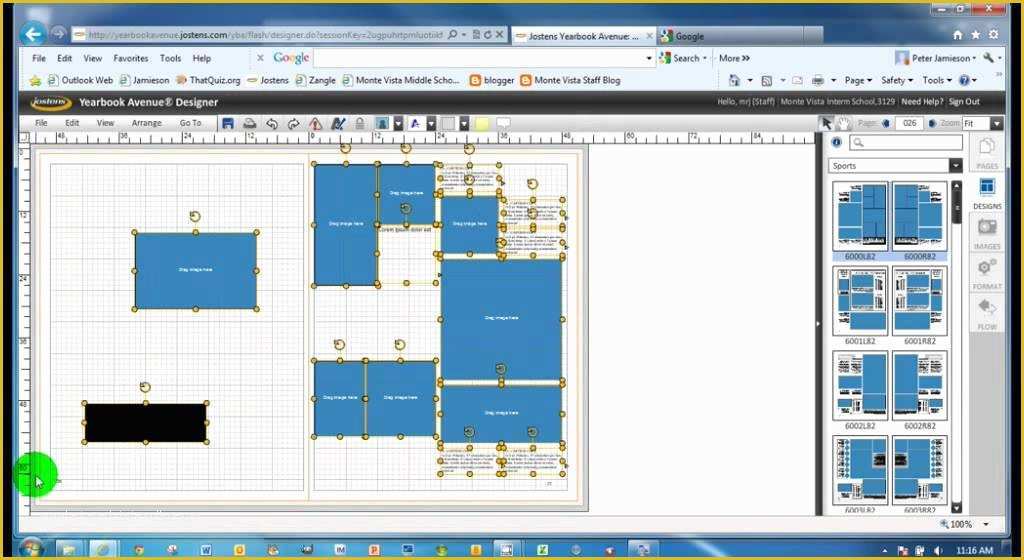Image resolution: width=1024 pixels, height=560 pixels.
Task: Click the red warning triangle icon
Action: point(315,123)
